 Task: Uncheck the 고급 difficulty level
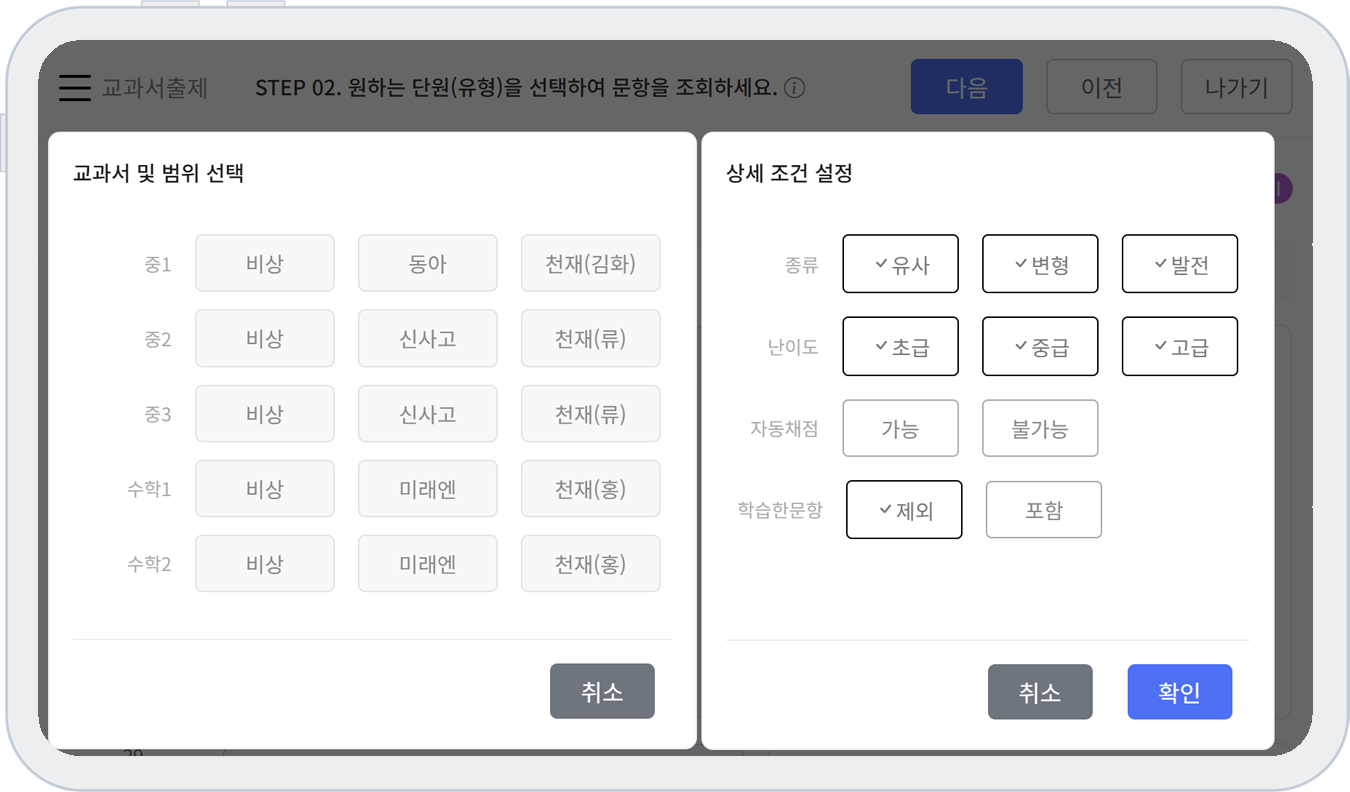(1179, 346)
